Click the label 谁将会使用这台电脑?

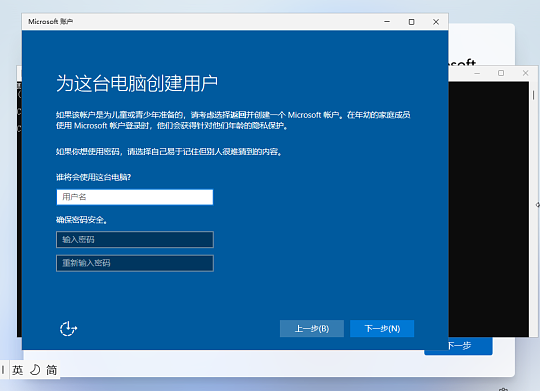tap(93, 177)
